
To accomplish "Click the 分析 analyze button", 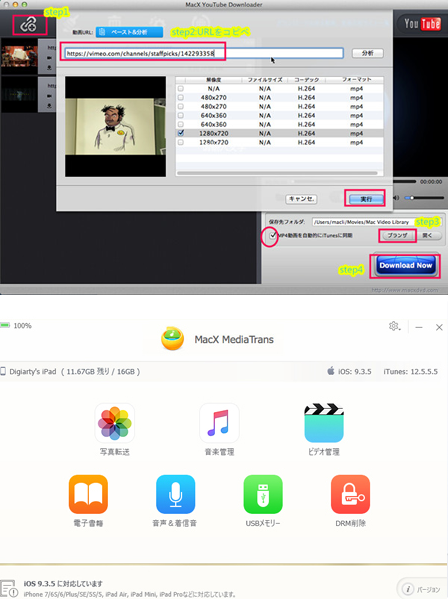I will pos(367,53).
